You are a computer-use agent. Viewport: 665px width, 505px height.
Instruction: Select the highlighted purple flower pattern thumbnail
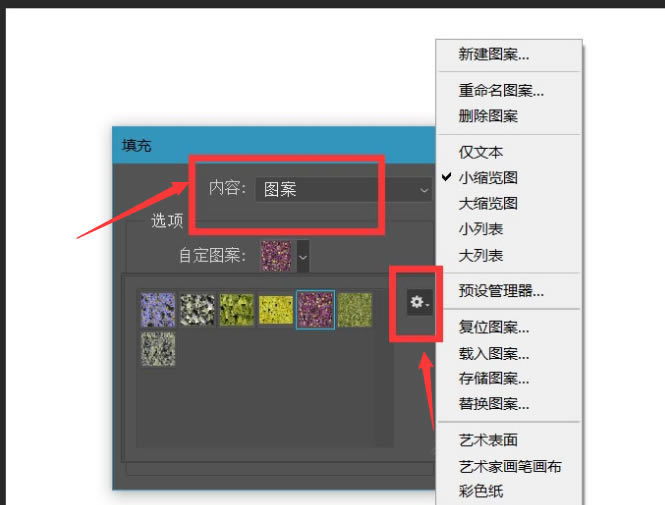tap(316, 310)
